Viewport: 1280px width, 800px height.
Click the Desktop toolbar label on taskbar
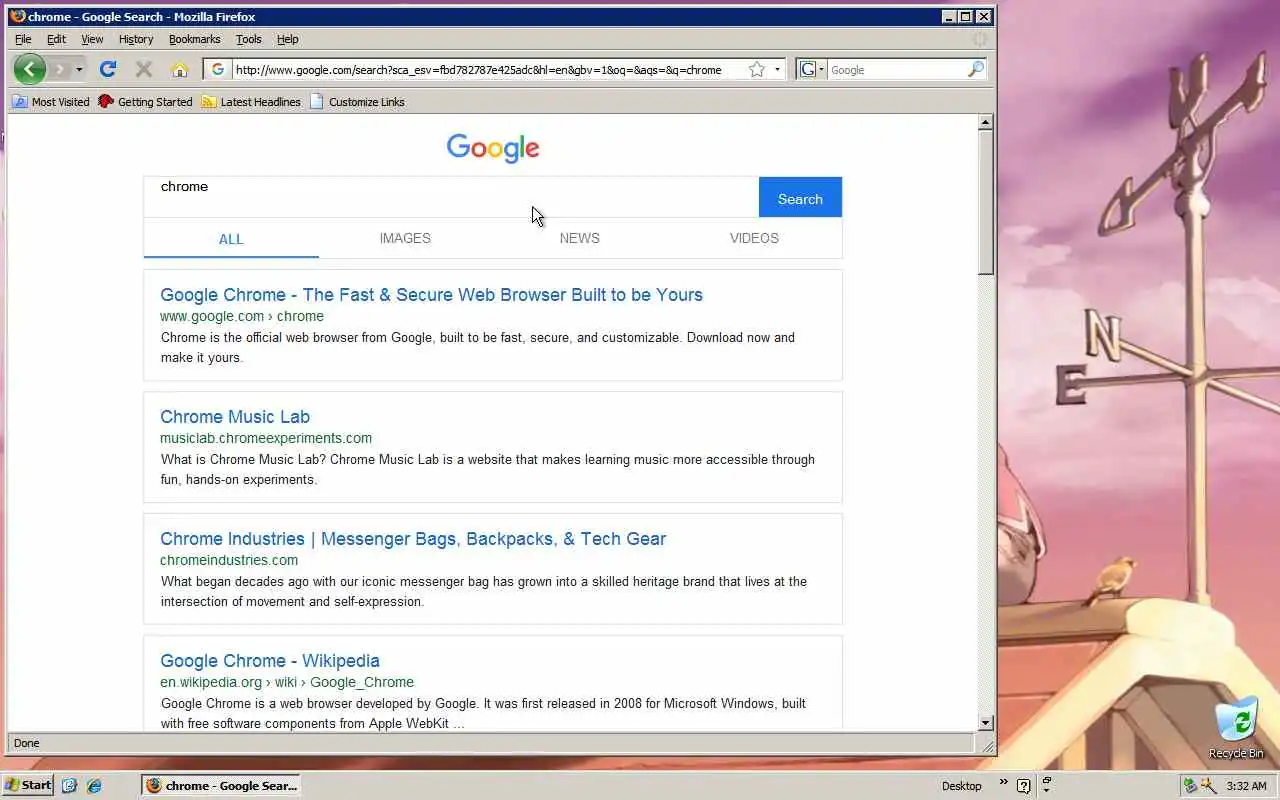click(962, 786)
